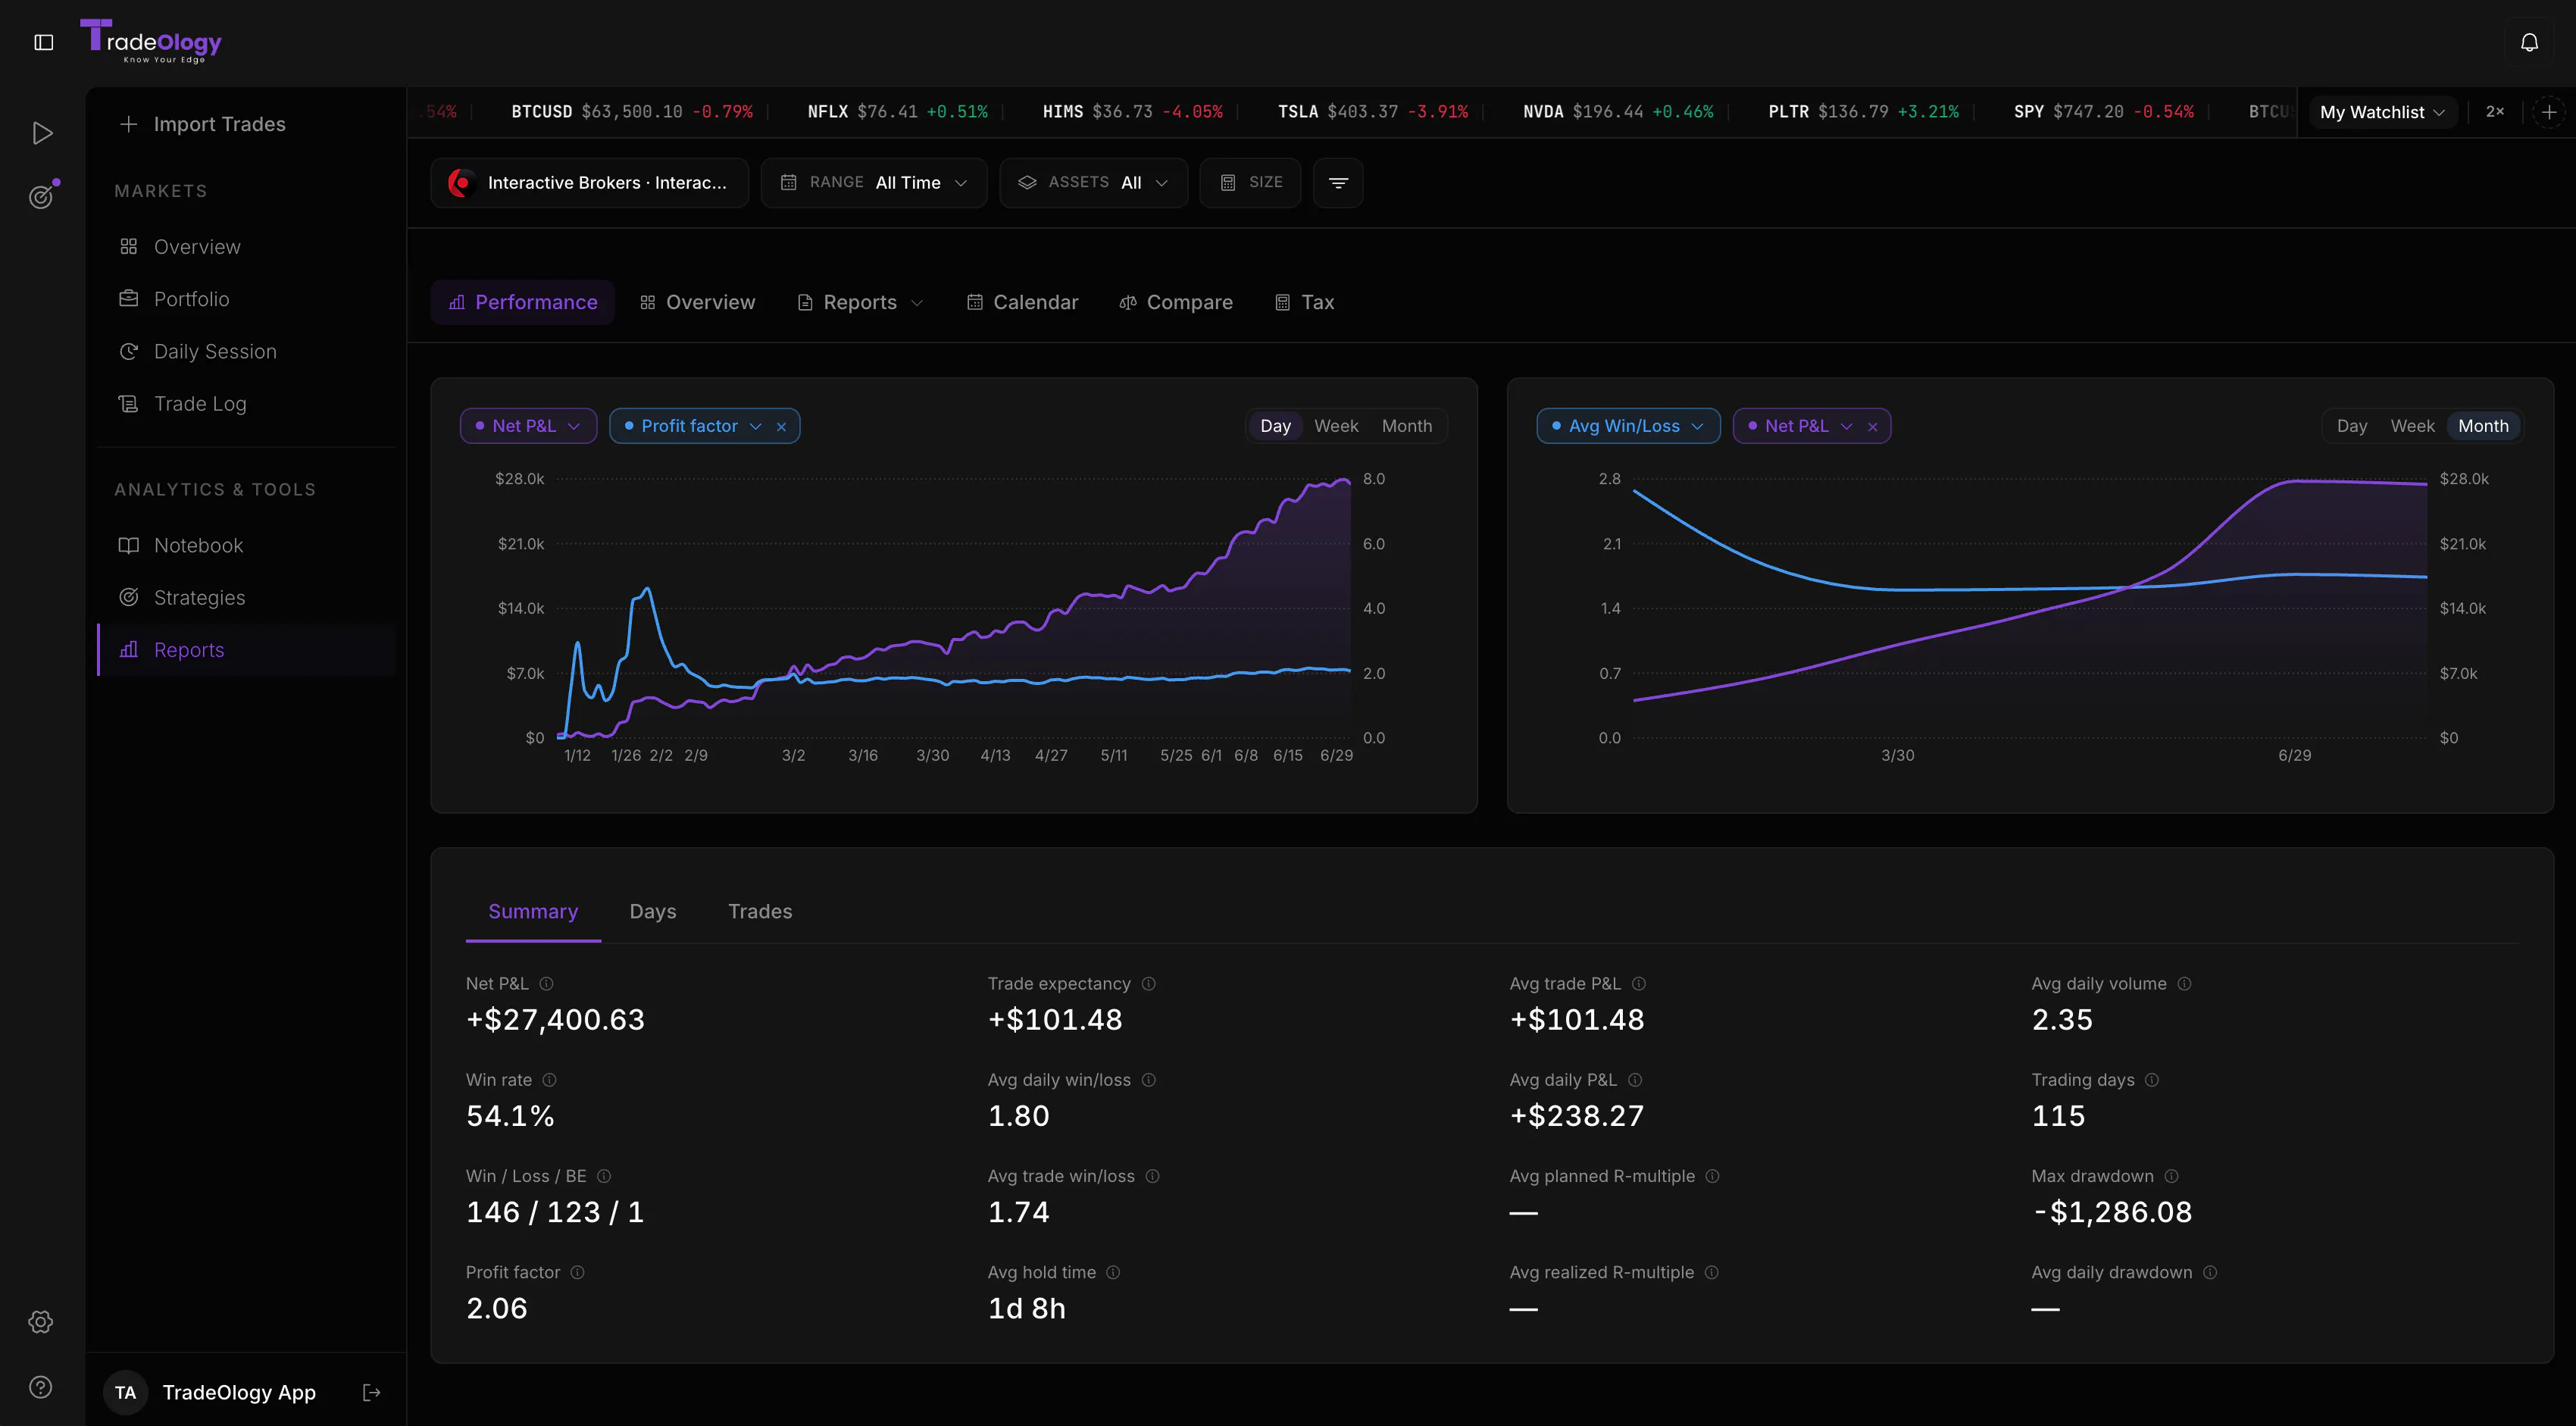2576x1426 pixels.
Task: Click the Avg daily volume info icon
Action: (x=2184, y=984)
